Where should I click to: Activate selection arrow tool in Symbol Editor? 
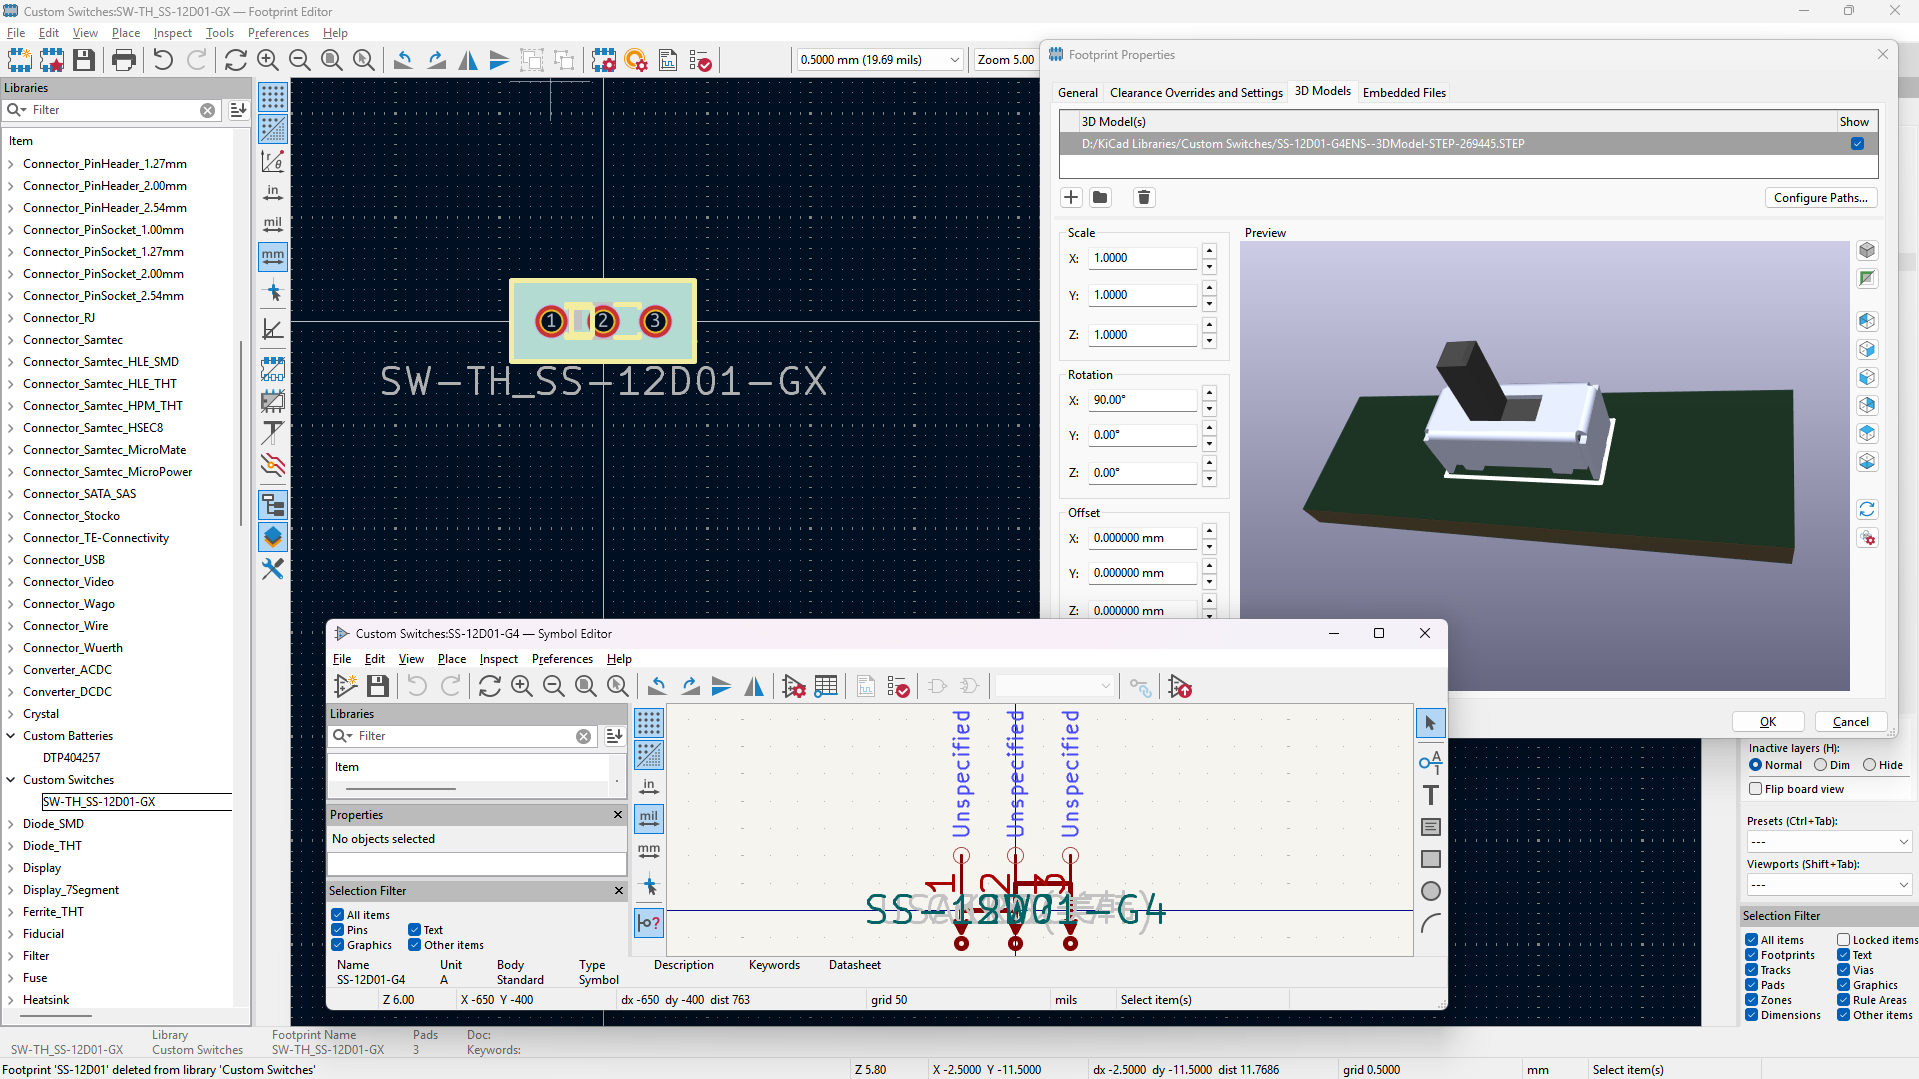1431,723
